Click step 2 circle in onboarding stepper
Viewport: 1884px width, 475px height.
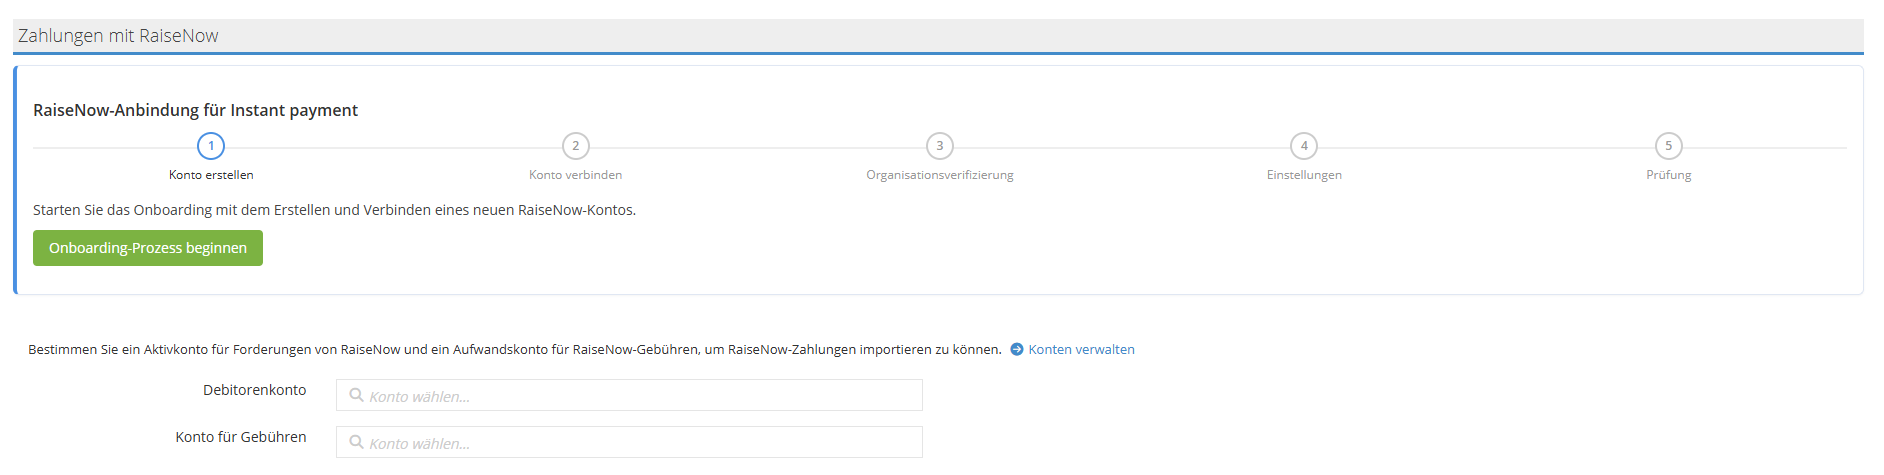tap(575, 146)
